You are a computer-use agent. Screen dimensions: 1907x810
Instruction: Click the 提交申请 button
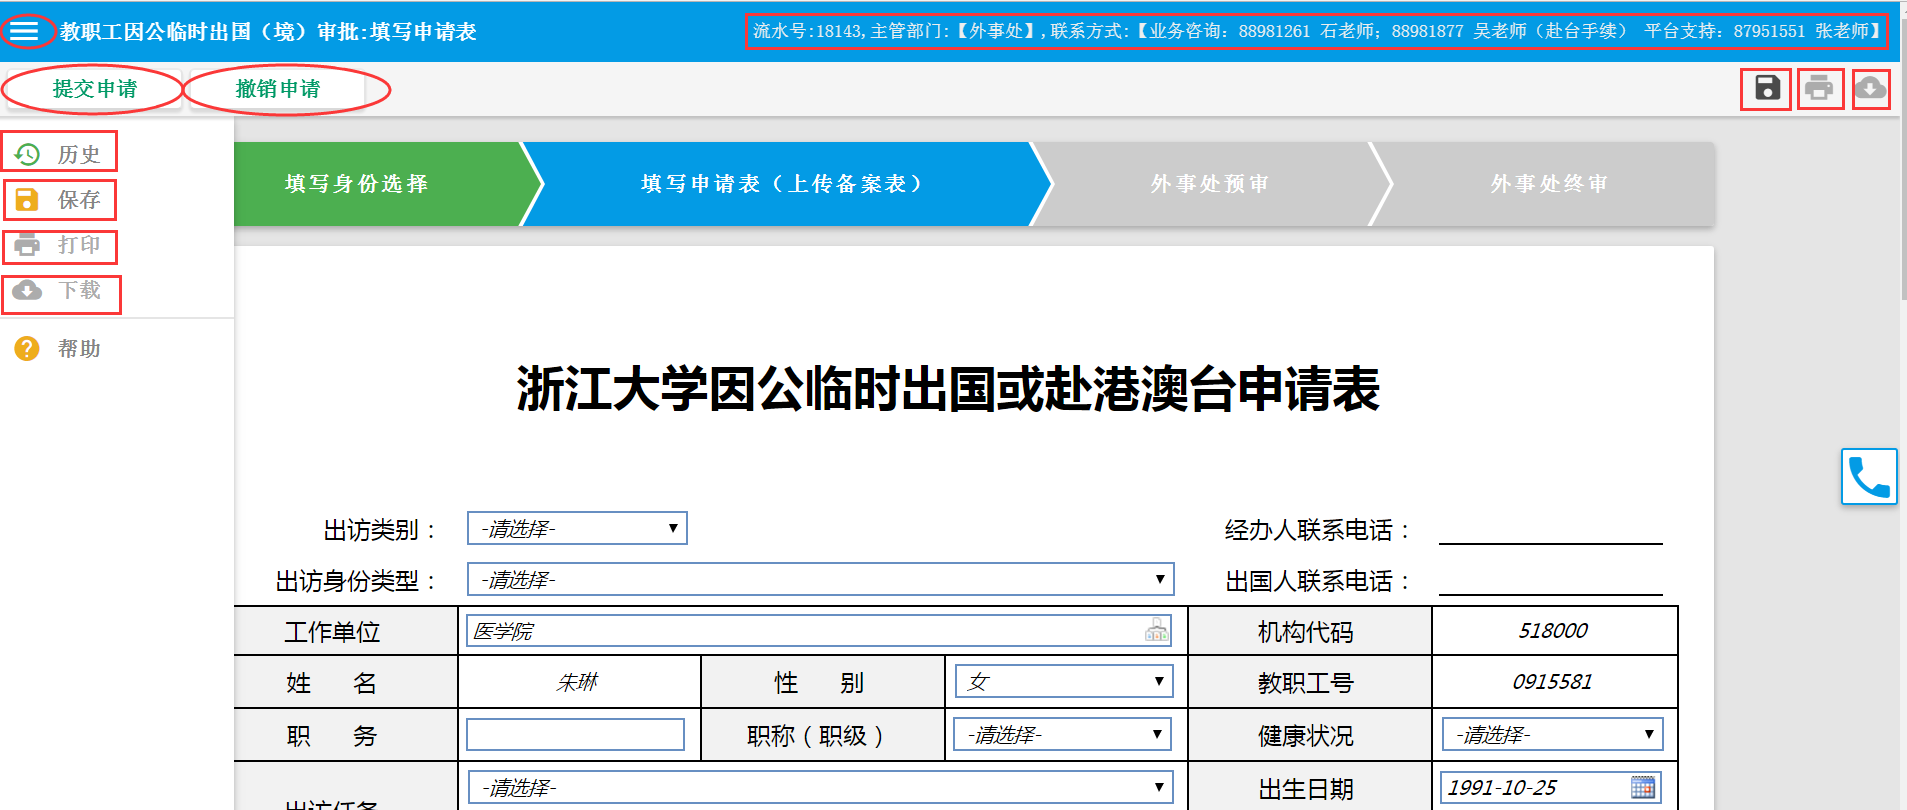coord(94,89)
